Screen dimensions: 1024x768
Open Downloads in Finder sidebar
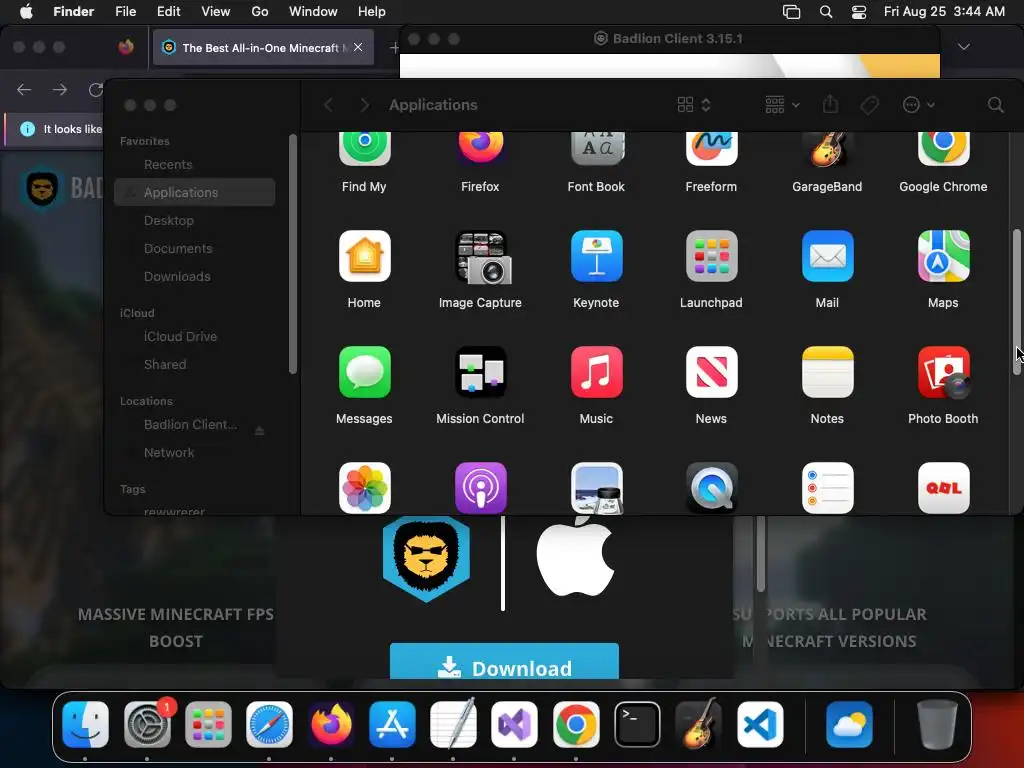coord(177,277)
